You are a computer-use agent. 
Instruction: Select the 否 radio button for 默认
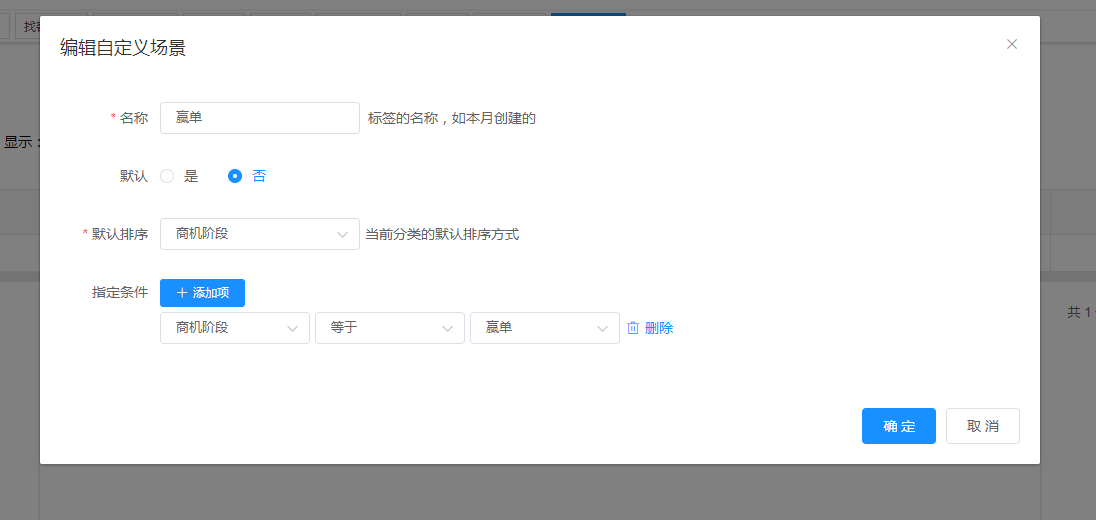pyautogui.click(x=235, y=176)
